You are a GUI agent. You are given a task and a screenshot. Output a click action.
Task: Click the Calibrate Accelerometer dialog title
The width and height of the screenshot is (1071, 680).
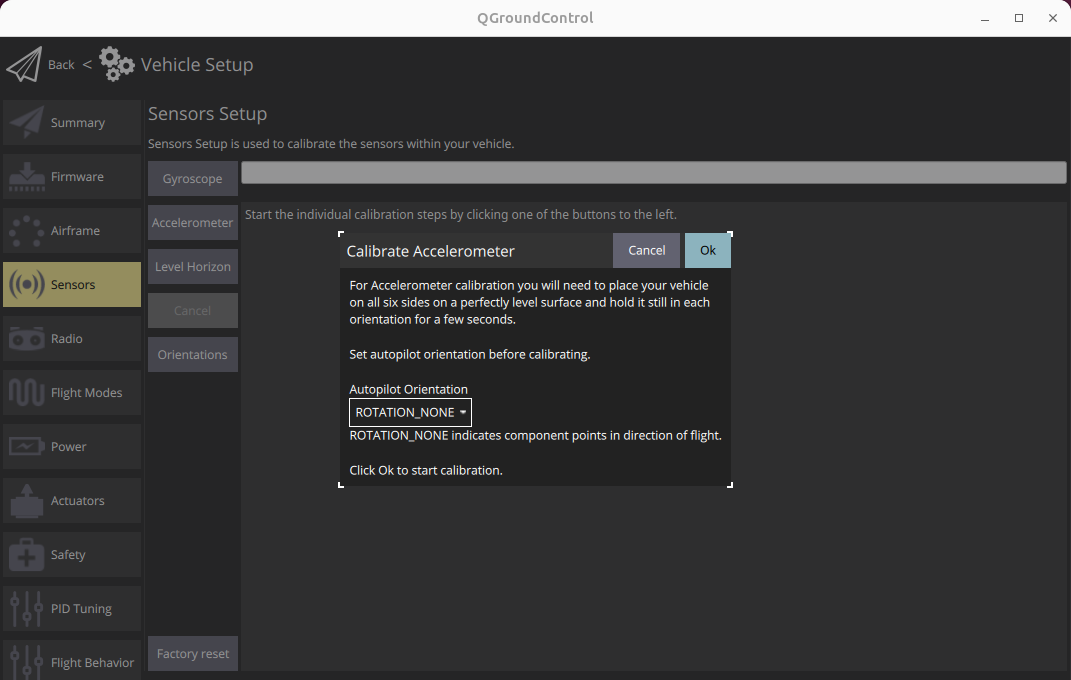coord(430,251)
